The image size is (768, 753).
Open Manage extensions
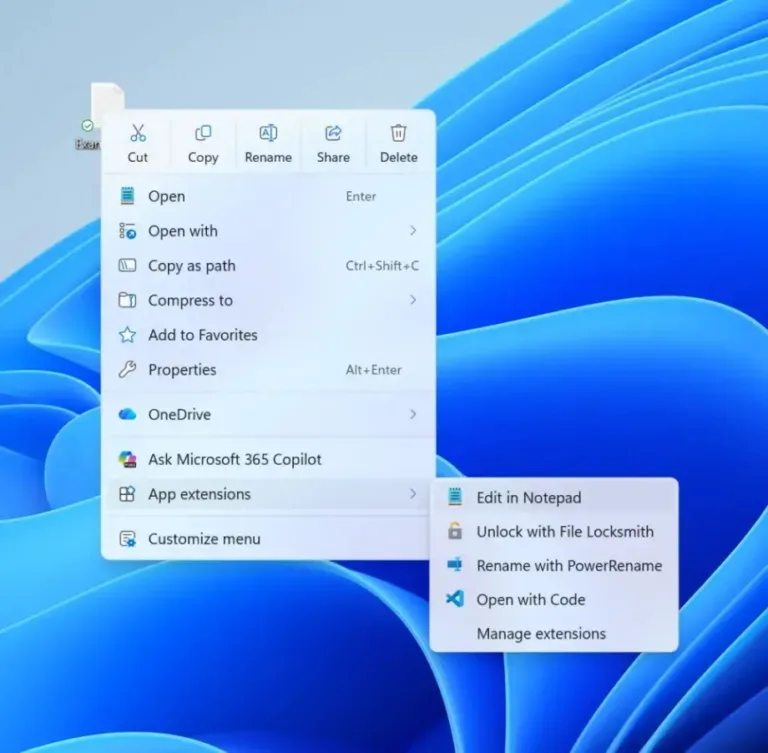(554, 633)
